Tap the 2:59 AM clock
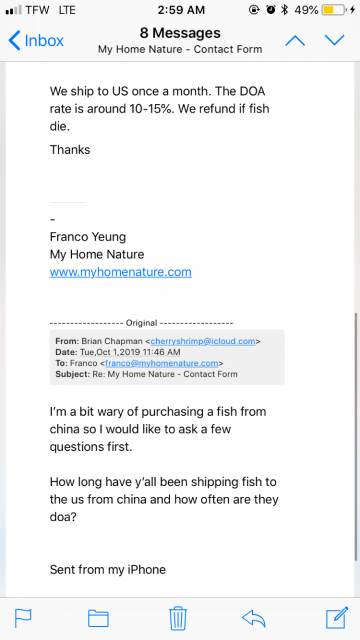 tap(181, 10)
